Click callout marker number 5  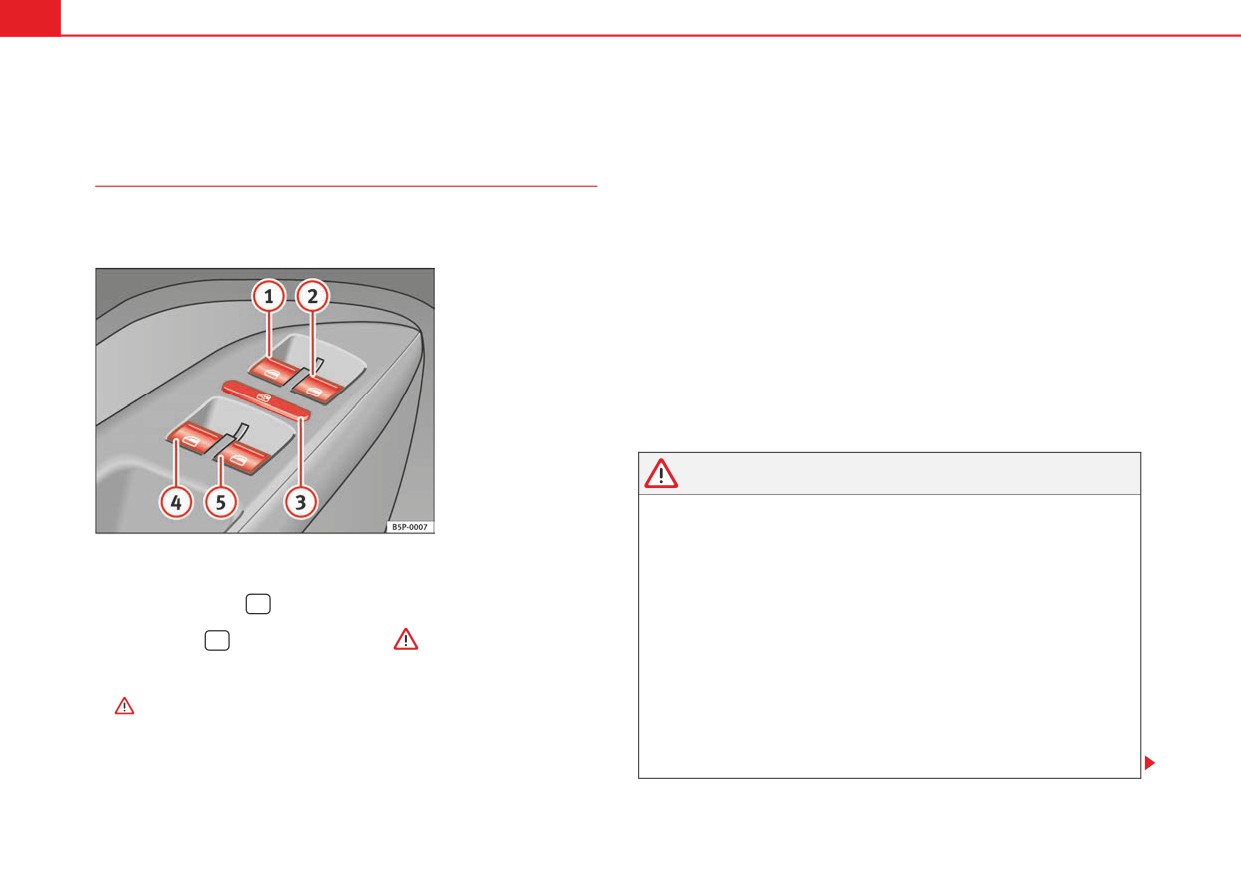point(220,503)
